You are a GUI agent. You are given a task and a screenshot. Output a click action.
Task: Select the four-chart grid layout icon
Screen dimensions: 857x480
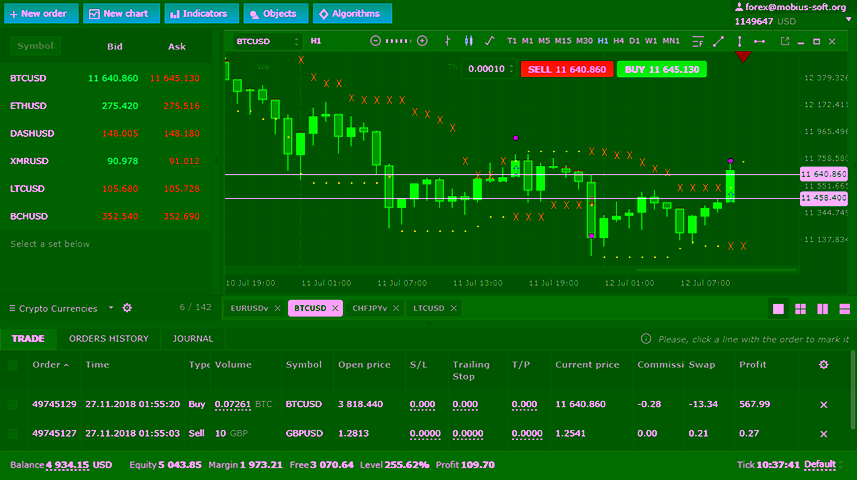[799, 309]
